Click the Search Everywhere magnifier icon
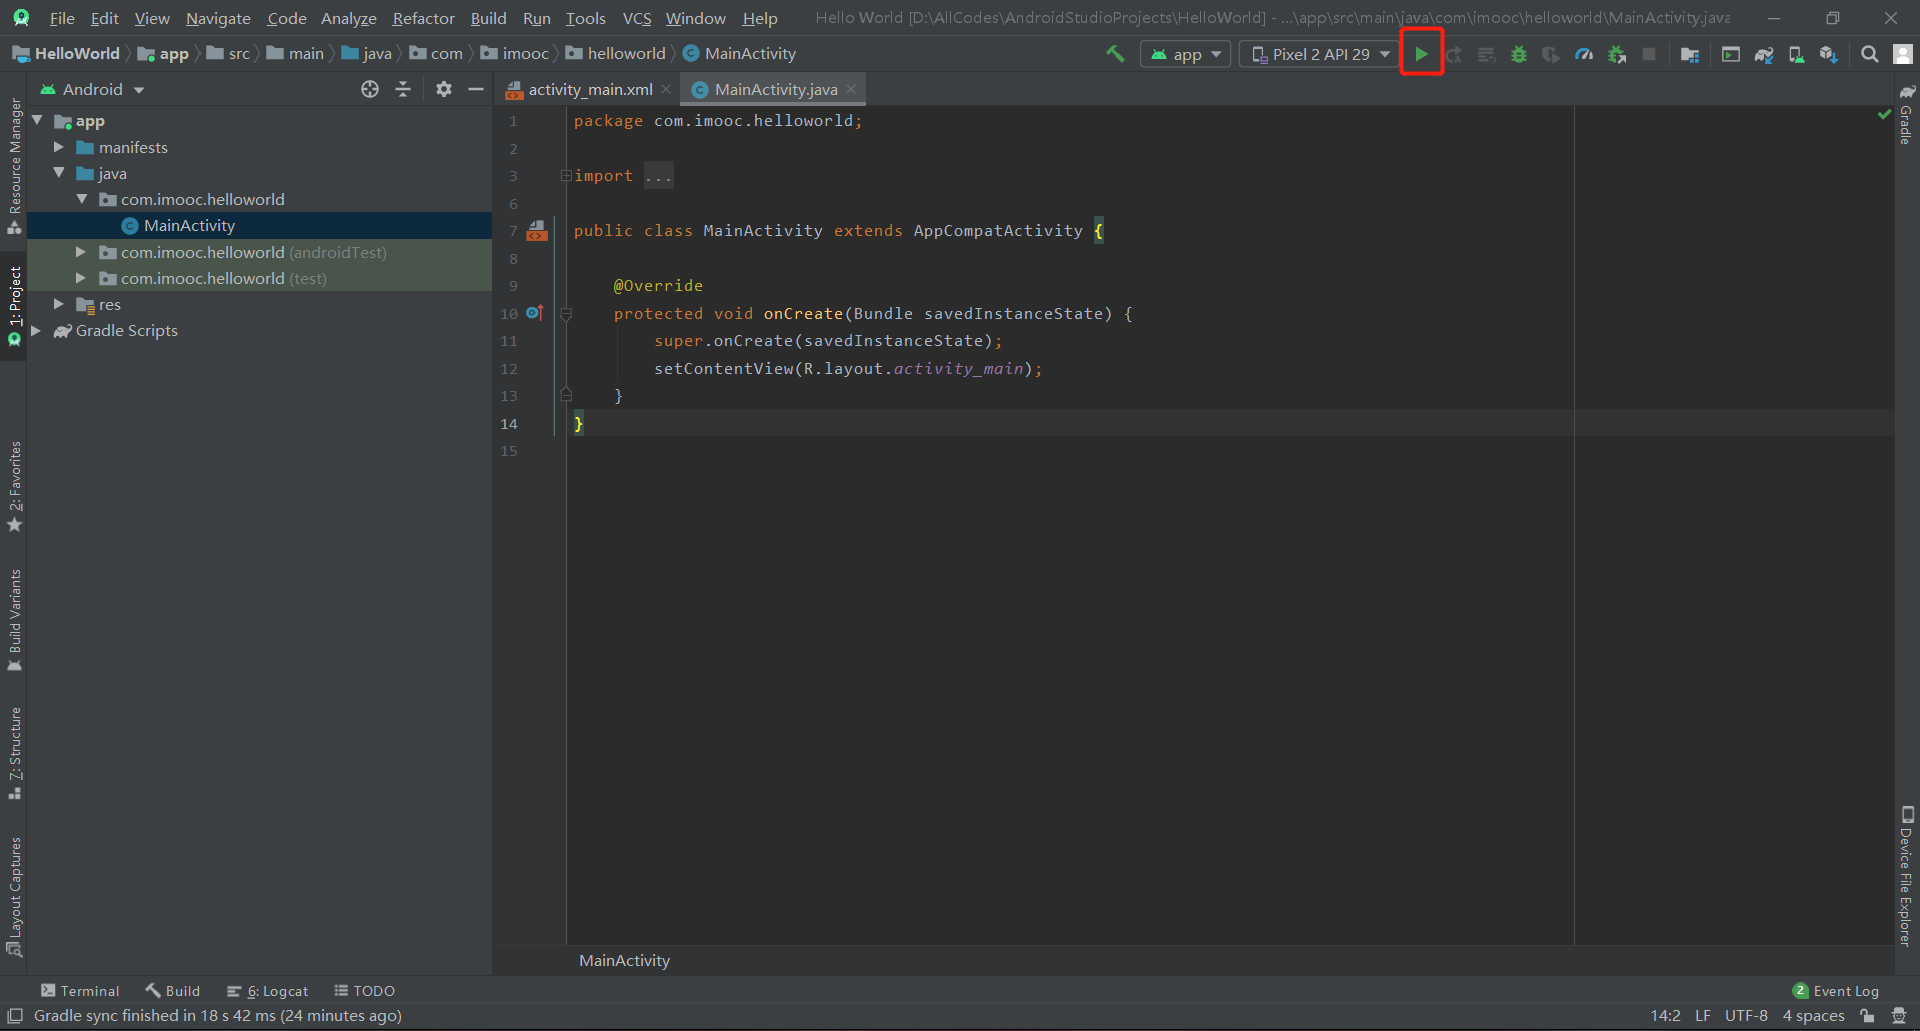 point(1869,54)
